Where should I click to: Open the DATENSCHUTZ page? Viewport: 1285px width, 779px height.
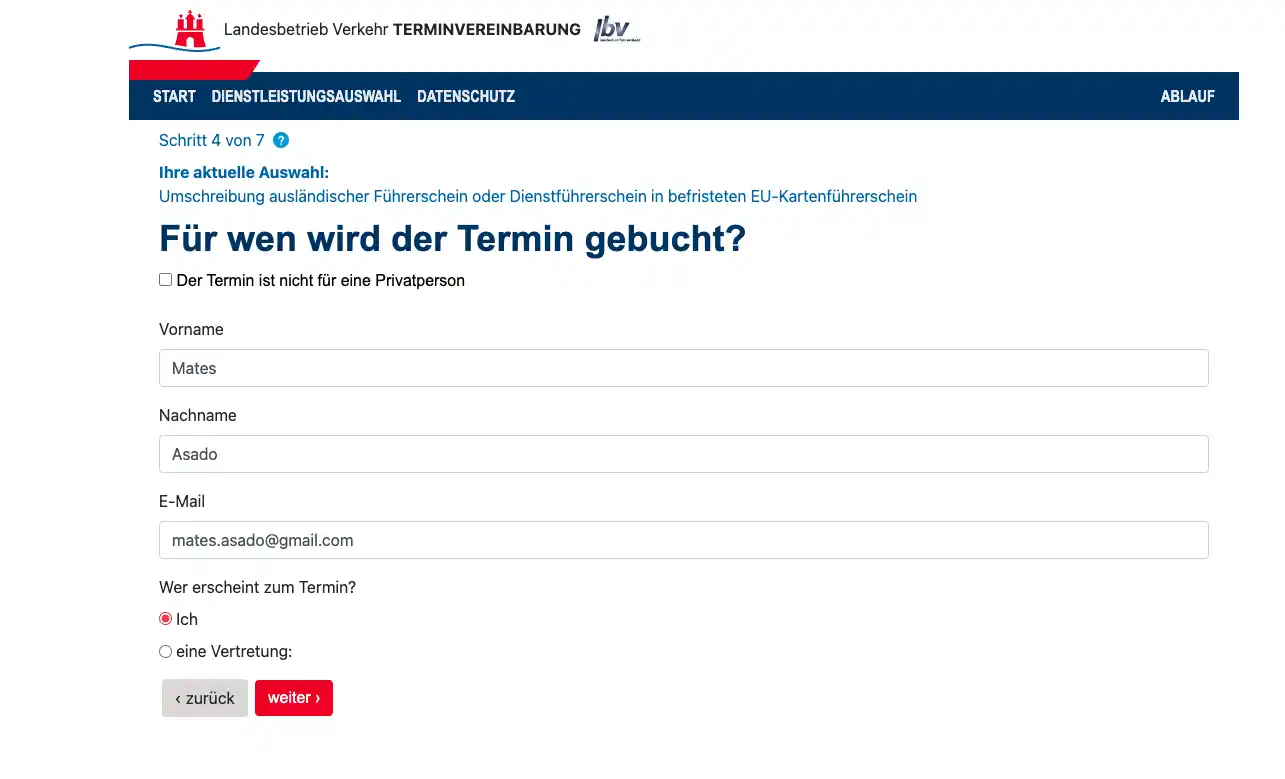[465, 96]
